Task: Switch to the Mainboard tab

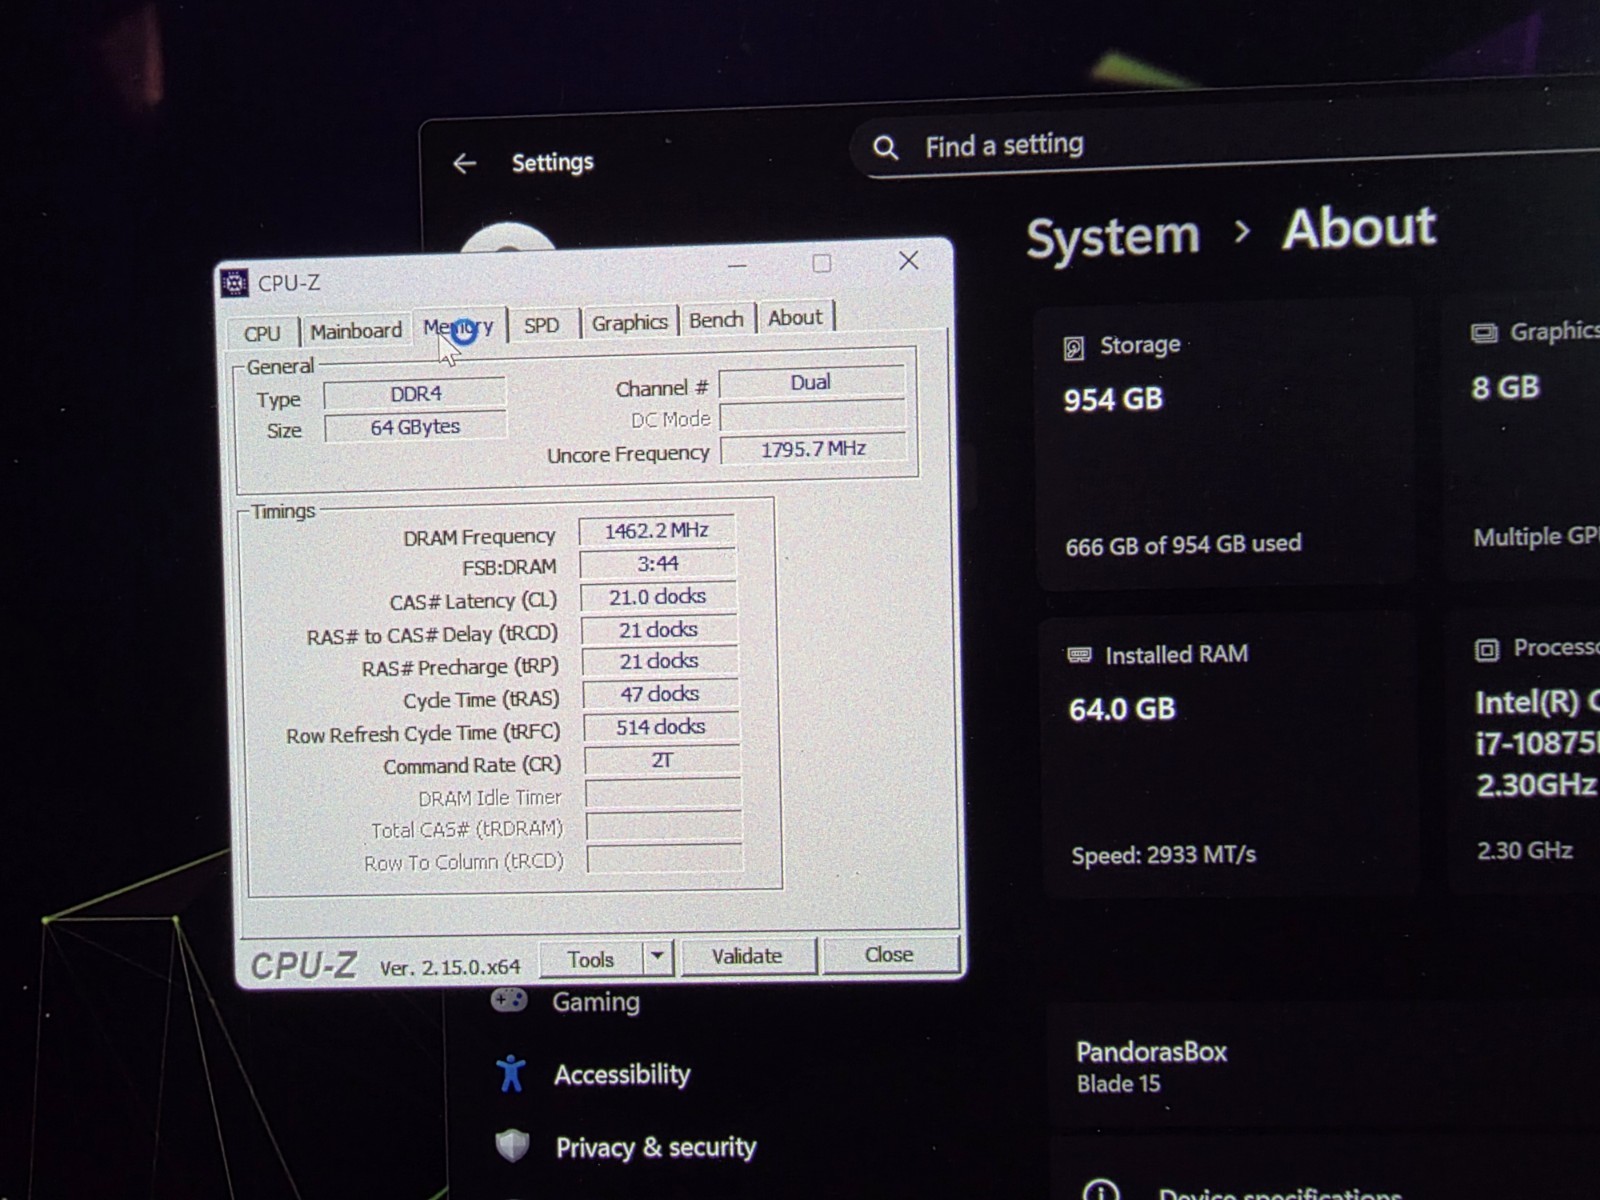Action: pyautogui.click(x=356, y=330)
